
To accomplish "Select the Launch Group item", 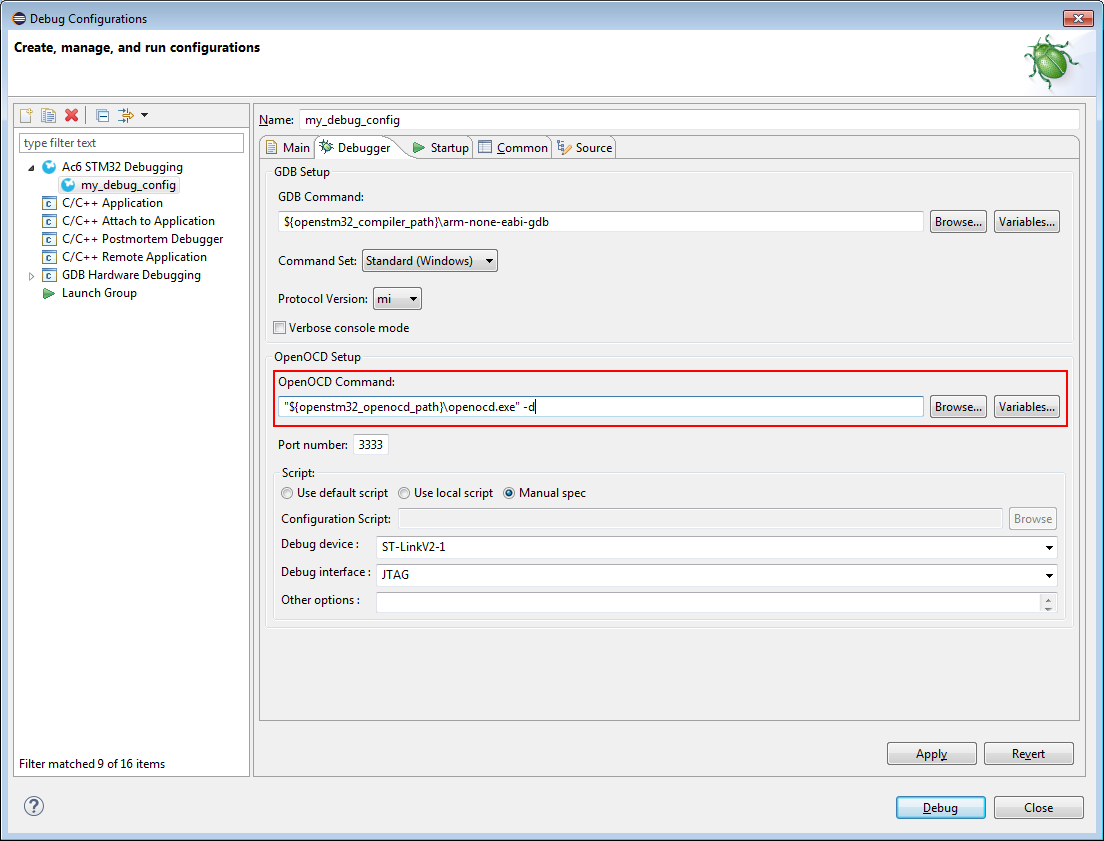I will click(99, 293).
